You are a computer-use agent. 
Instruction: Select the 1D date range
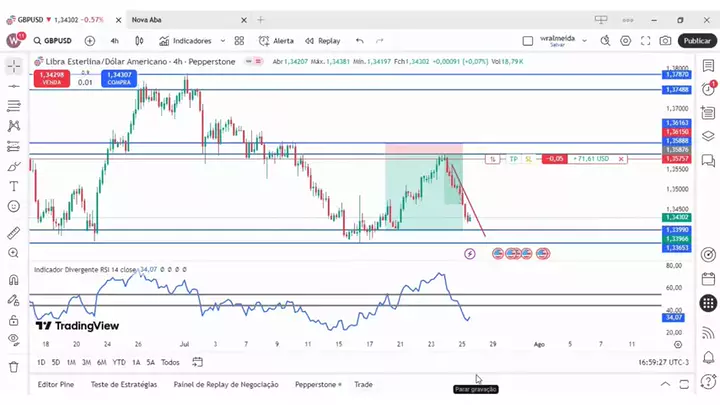(x=41, y=362)
